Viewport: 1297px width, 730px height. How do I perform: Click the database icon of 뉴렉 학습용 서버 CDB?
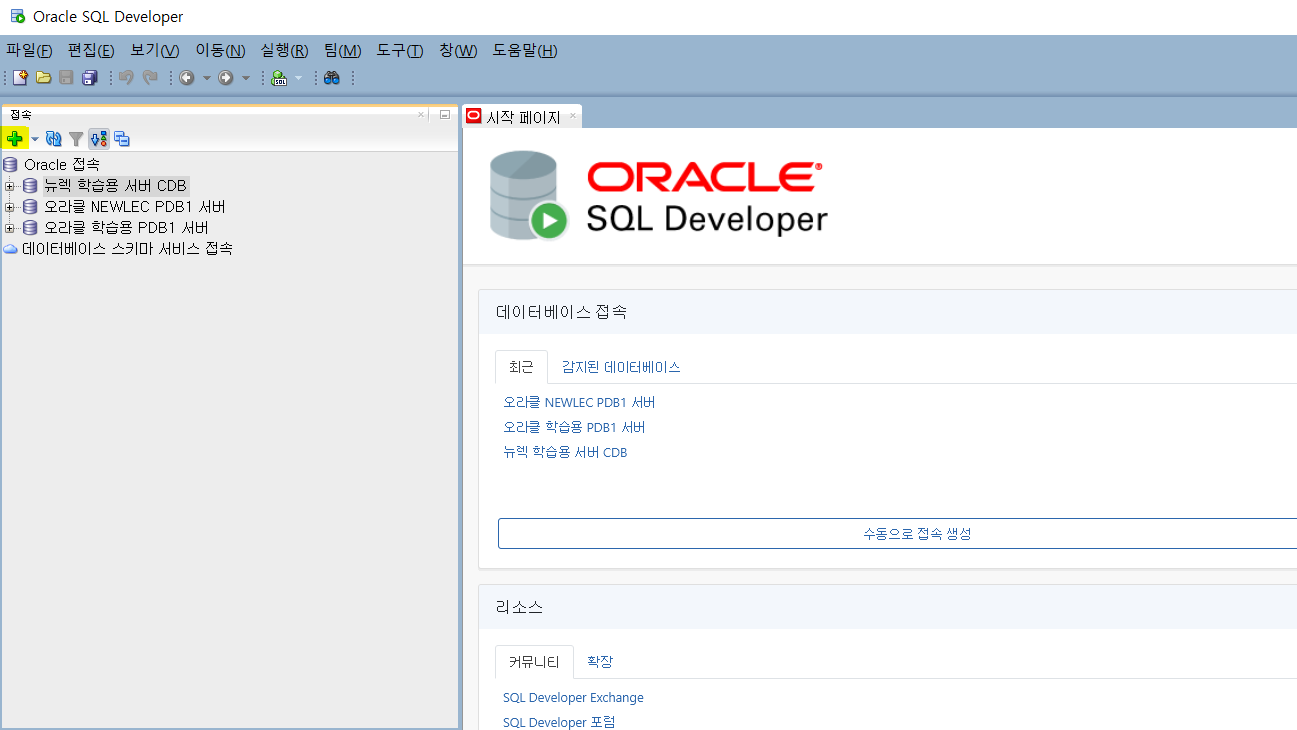30,186
